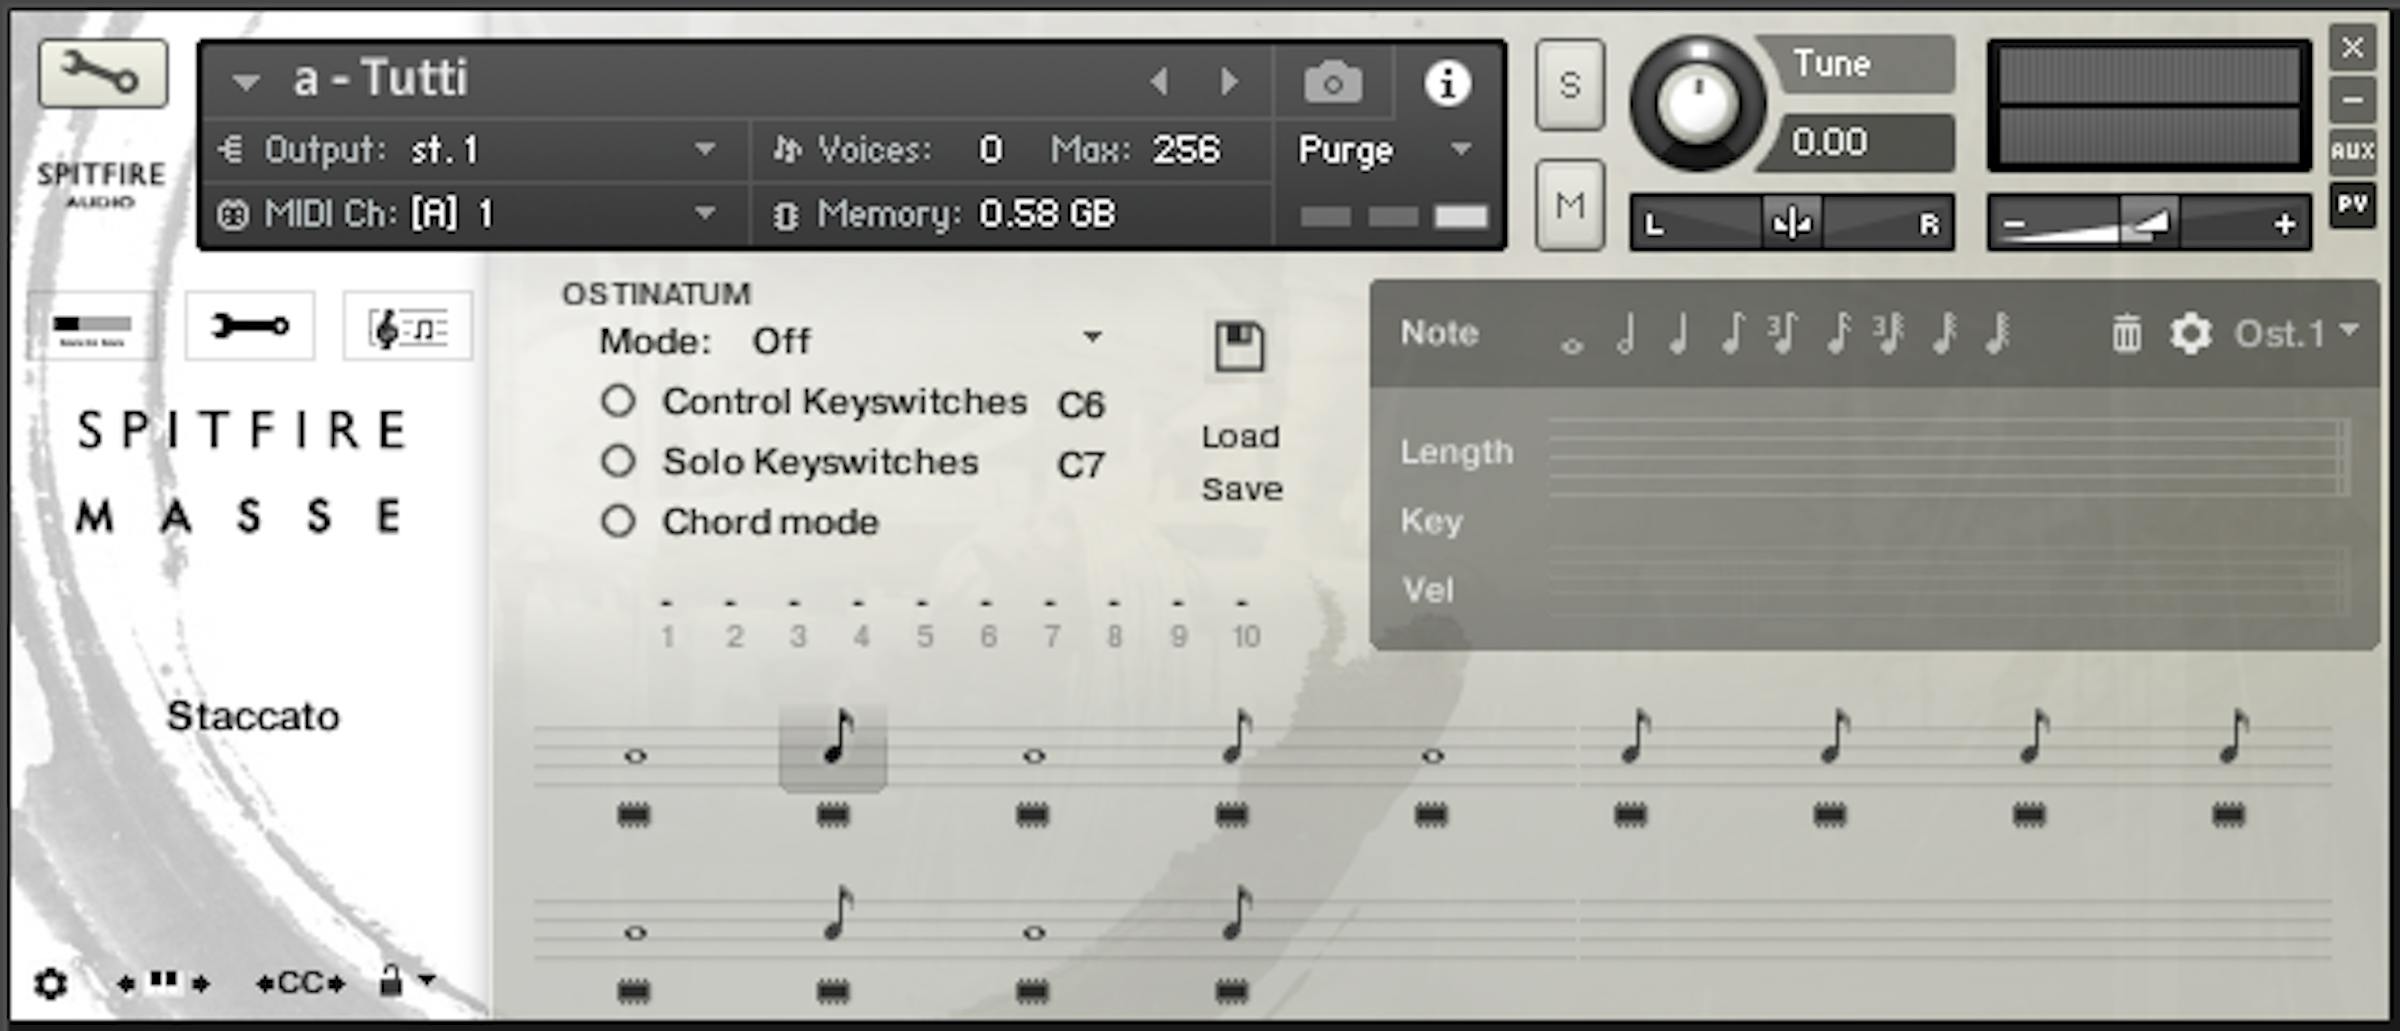The width and height of the screenshot is (2400, 1031).
Task: Add a plain eighth note to the pattern
Action: click(1733, 334)
